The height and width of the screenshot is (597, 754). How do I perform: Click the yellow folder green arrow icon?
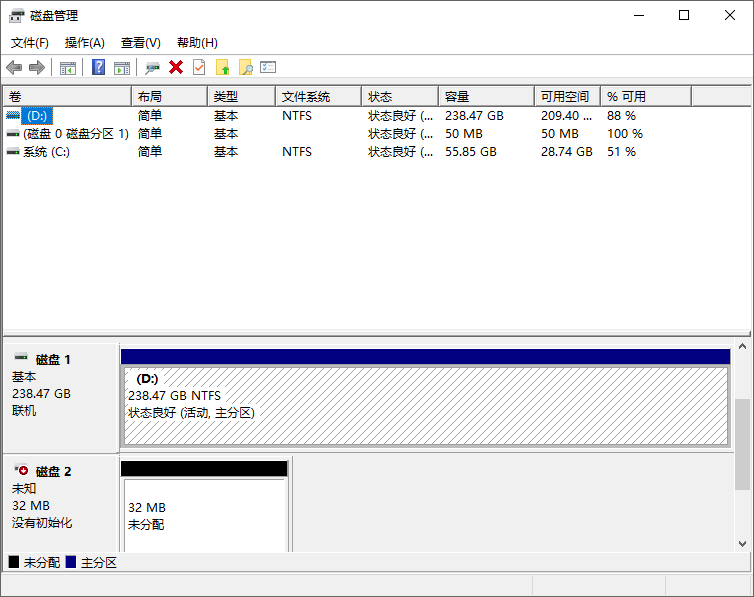222,67
